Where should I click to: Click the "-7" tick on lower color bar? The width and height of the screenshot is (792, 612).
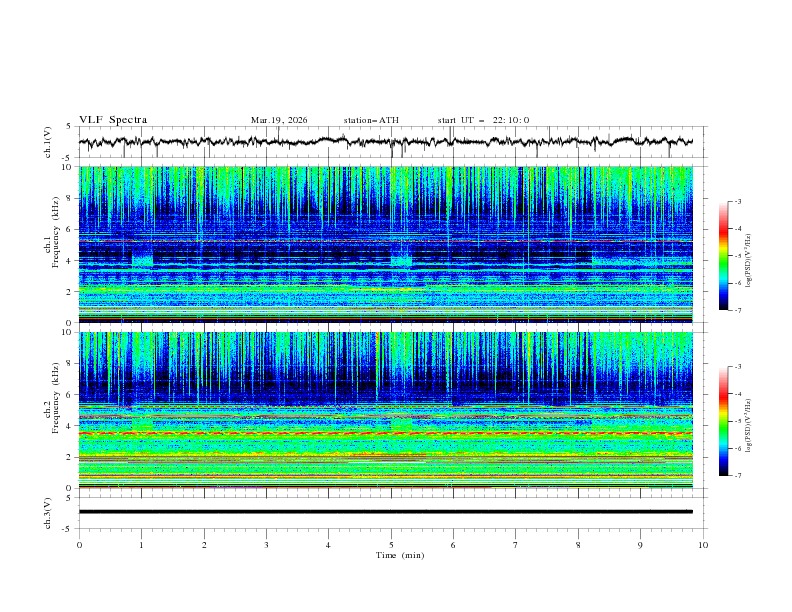(x=737, y=476)
